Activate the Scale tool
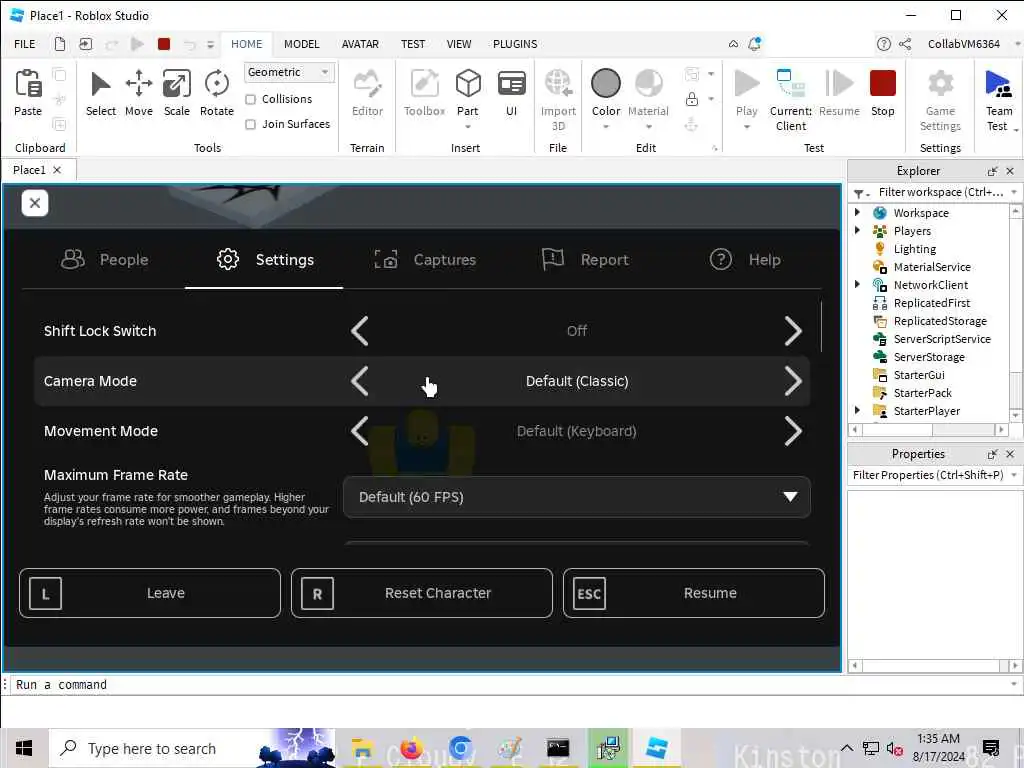Screen dimensions: 1024x768 click(x=176, y=93)
